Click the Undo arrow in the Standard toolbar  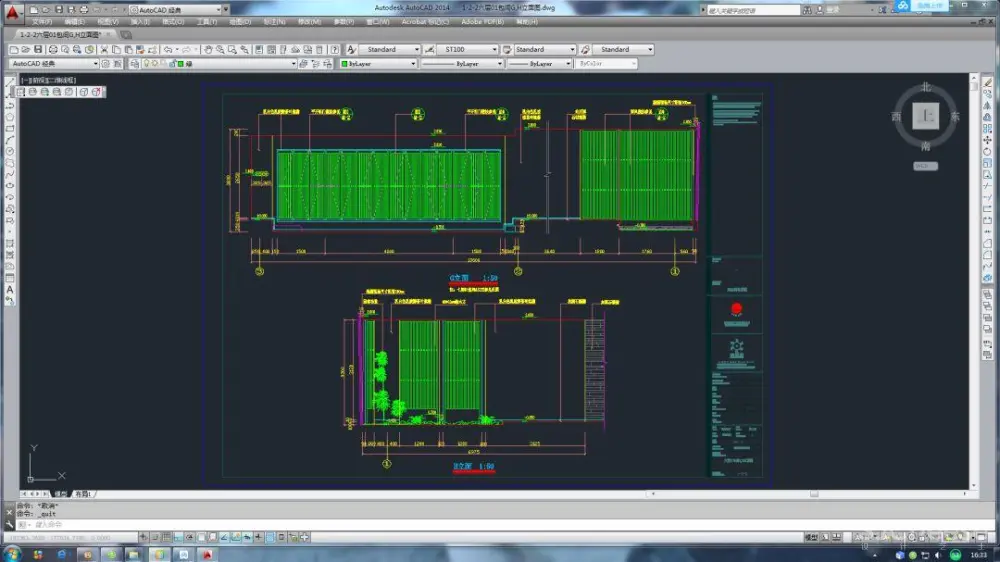167,49
